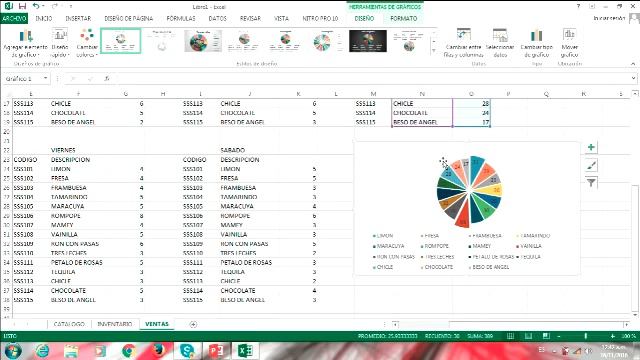Click cell CHICLE in column N

coord(422,104)
